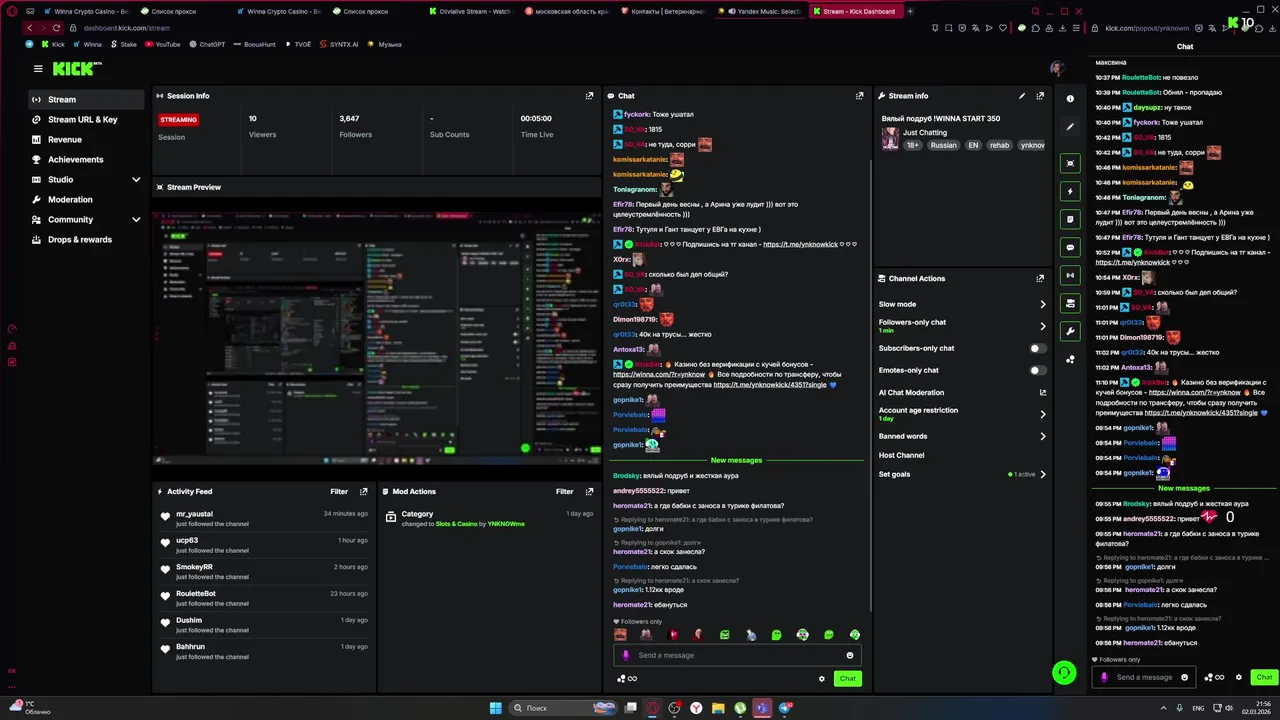
Task: Click the profile avatar at top right of the dashboard
Action: tap(1057, 69)
